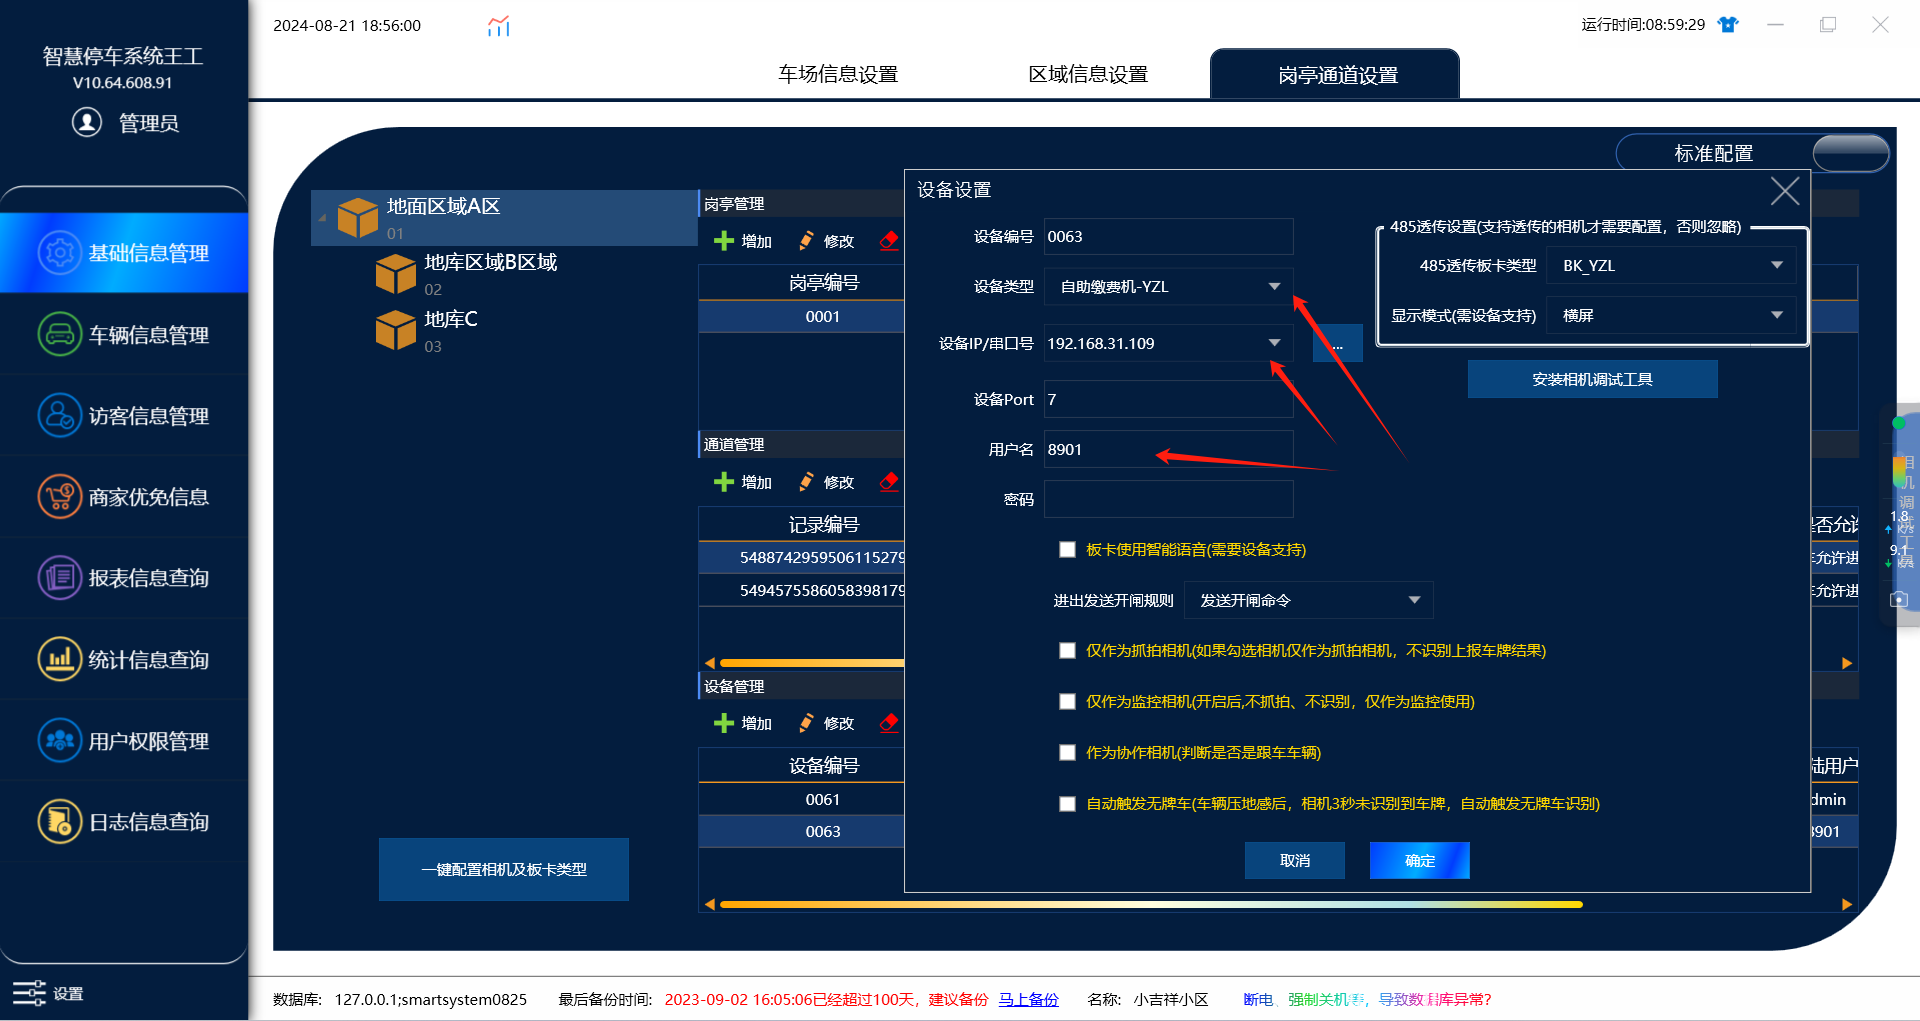Open 报表信息查询 report icon
Screen dimensions: 1920x1021
60,578
